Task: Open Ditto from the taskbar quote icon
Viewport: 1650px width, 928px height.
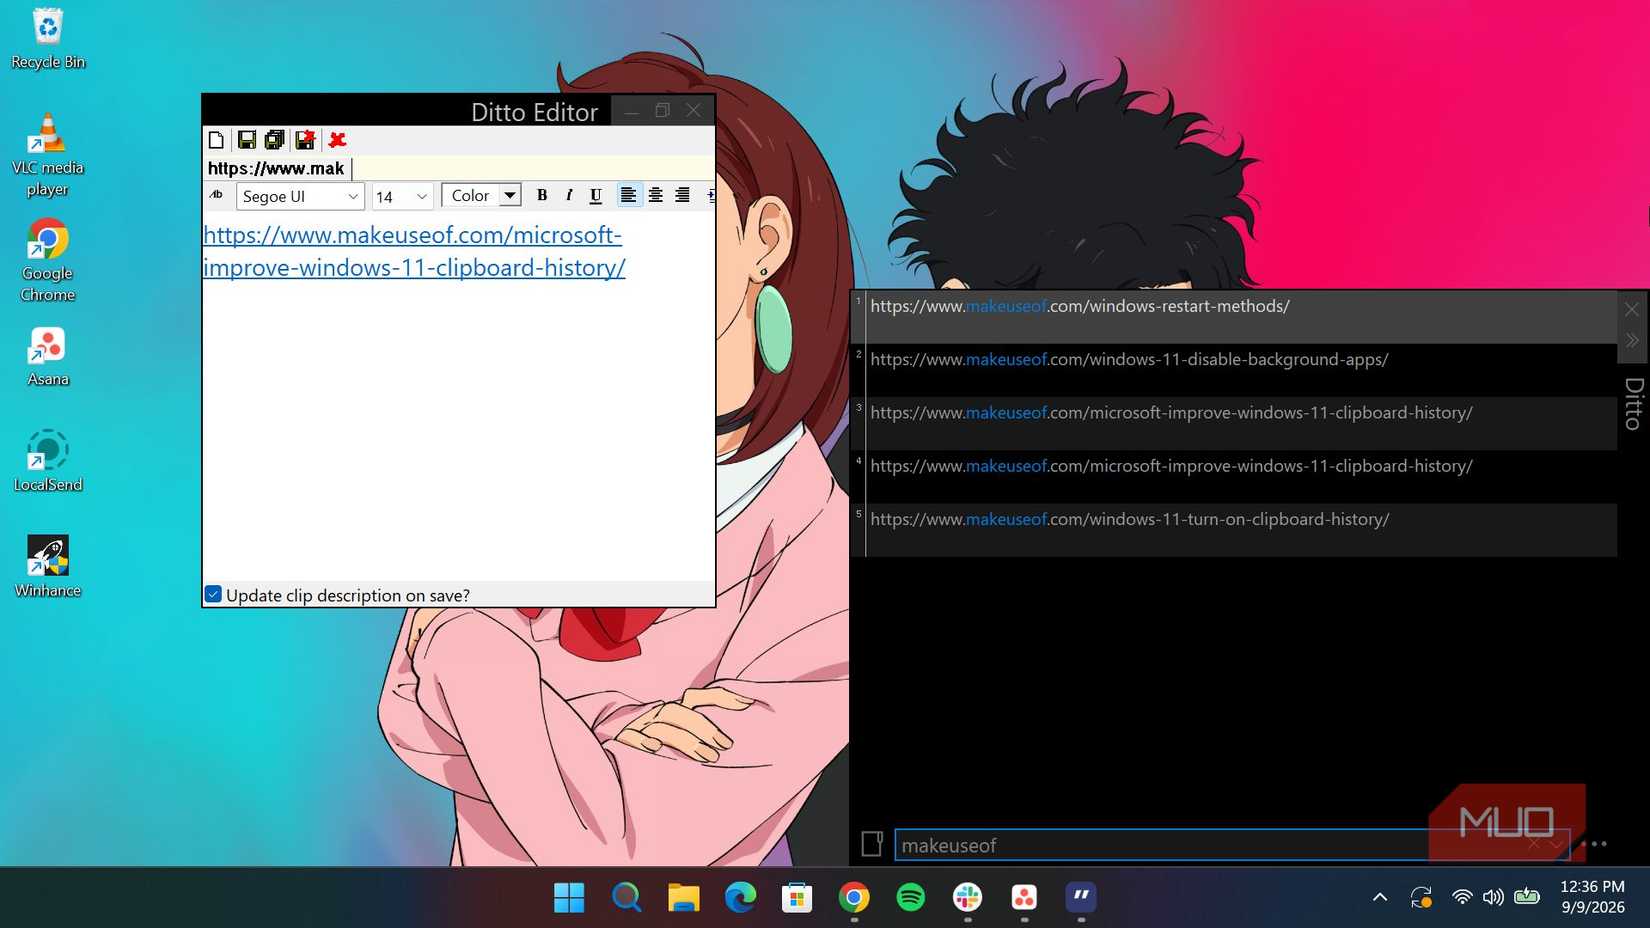Action: click(1081, 898)
